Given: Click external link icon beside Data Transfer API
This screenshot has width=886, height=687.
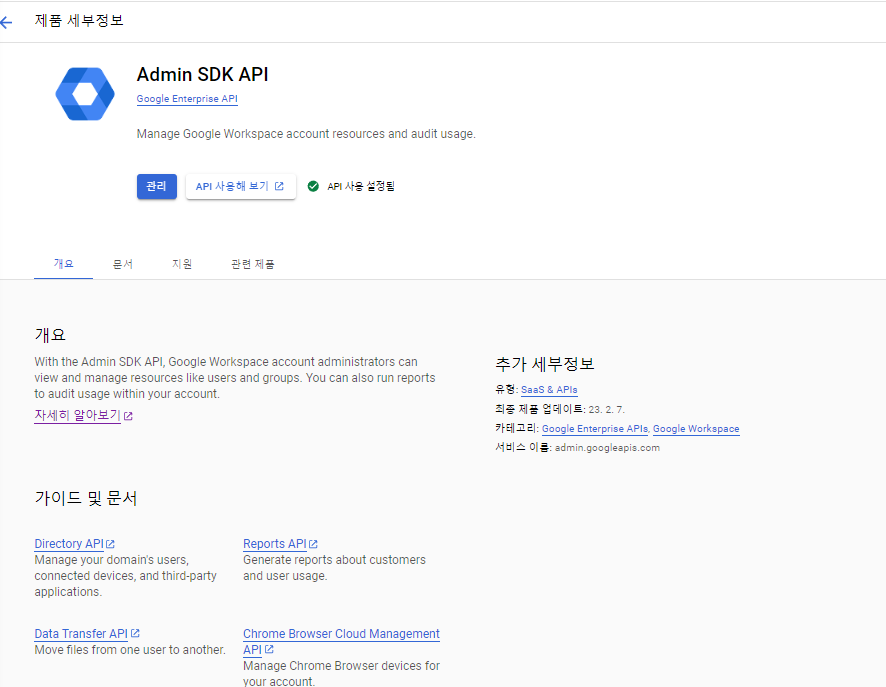Looking at the screenshot, I should [x=135, y=633].
